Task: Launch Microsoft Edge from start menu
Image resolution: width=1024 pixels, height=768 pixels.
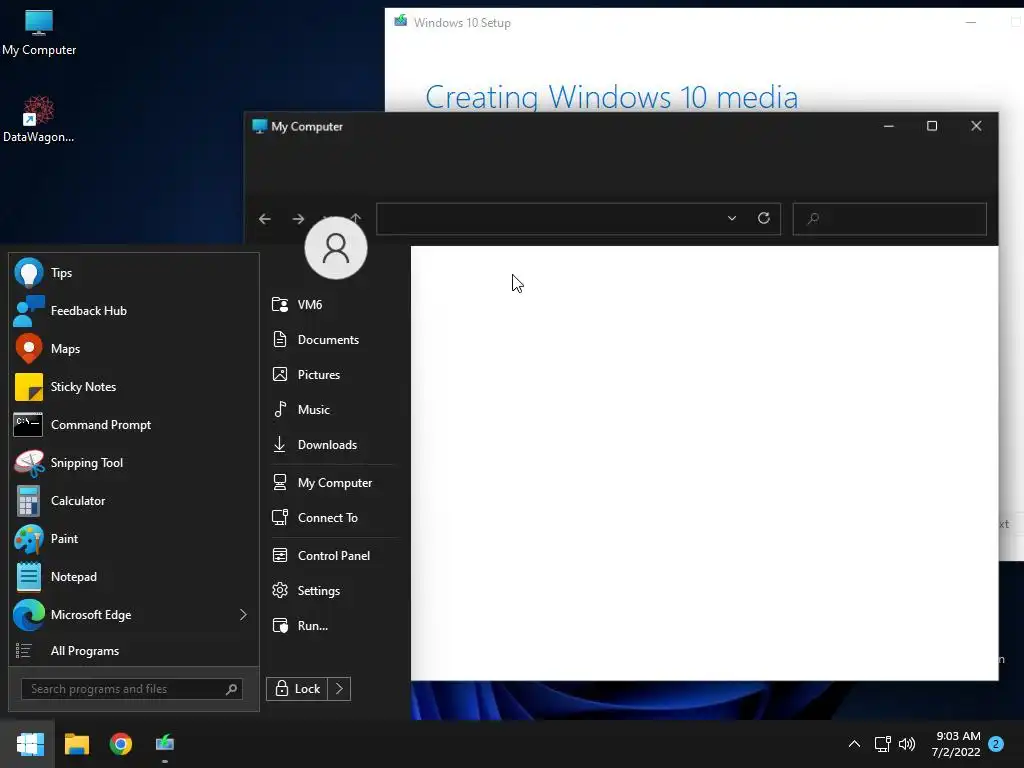Action: coord(122,615)
